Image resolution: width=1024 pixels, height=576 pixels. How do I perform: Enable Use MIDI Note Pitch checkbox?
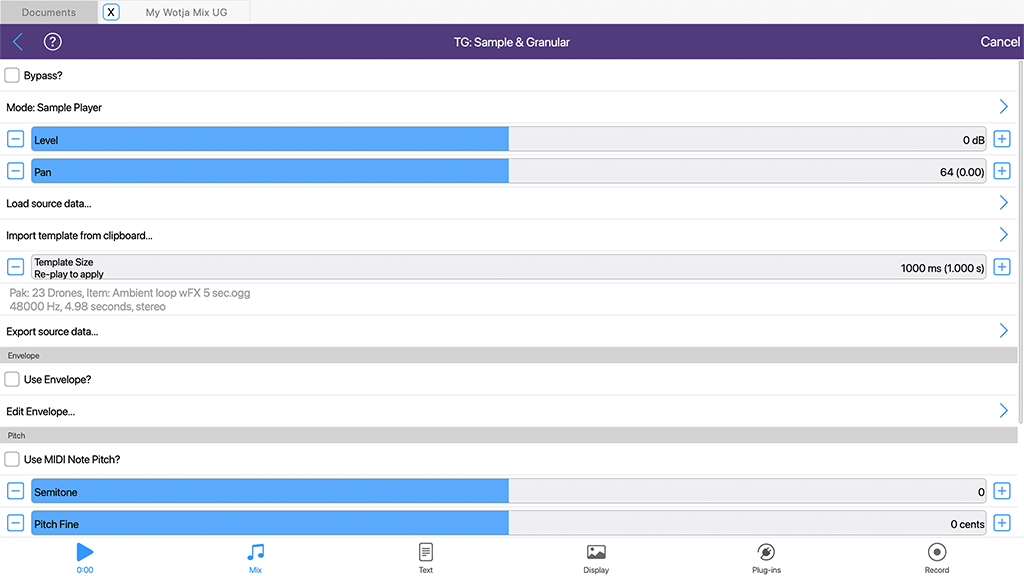click(x=12, y=459)
